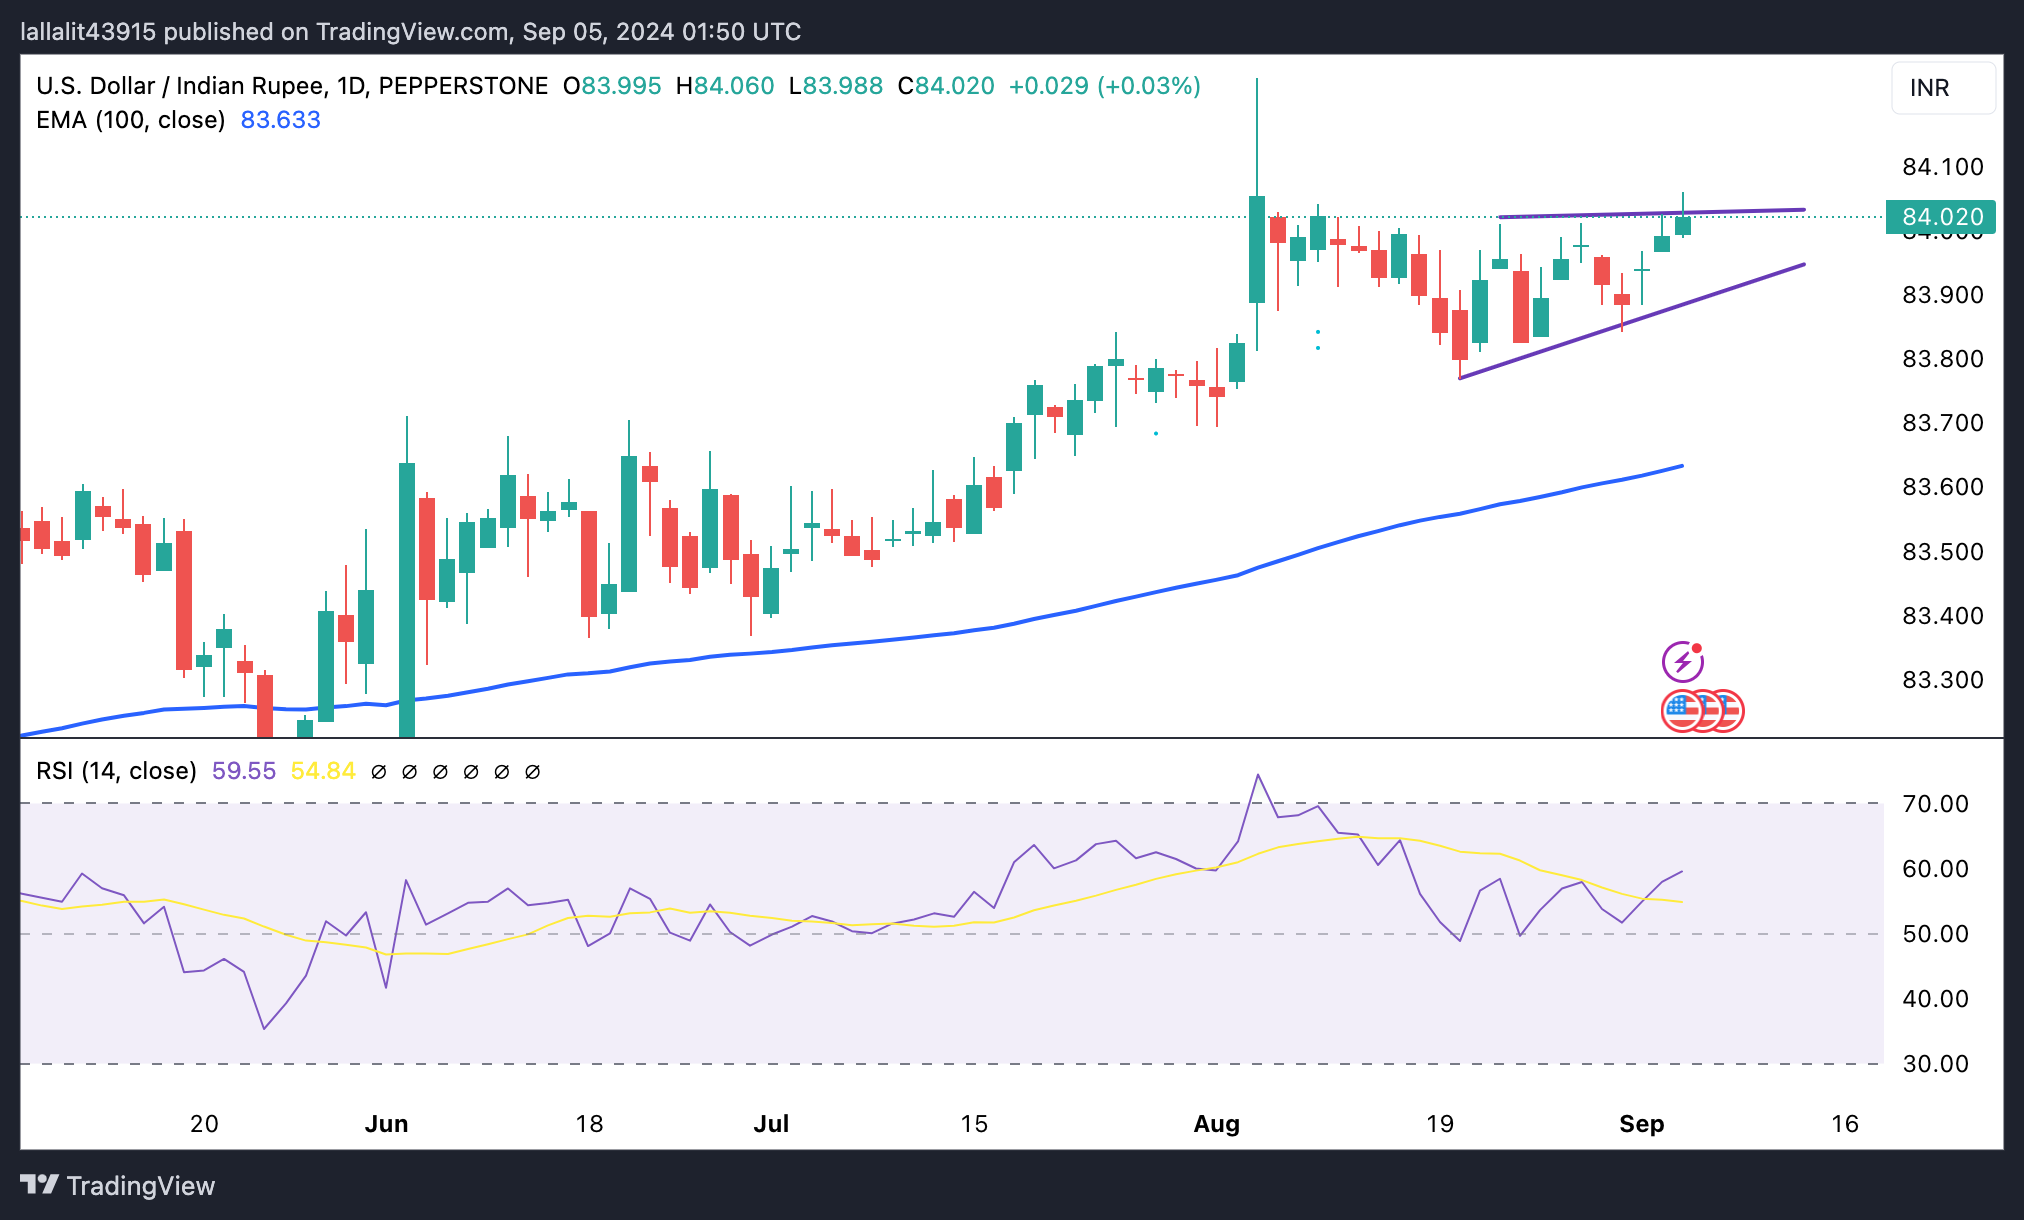Screen dimensions: 2024x1220
Task: Click the 84.100 price scale label
Action: point(1942,167)
